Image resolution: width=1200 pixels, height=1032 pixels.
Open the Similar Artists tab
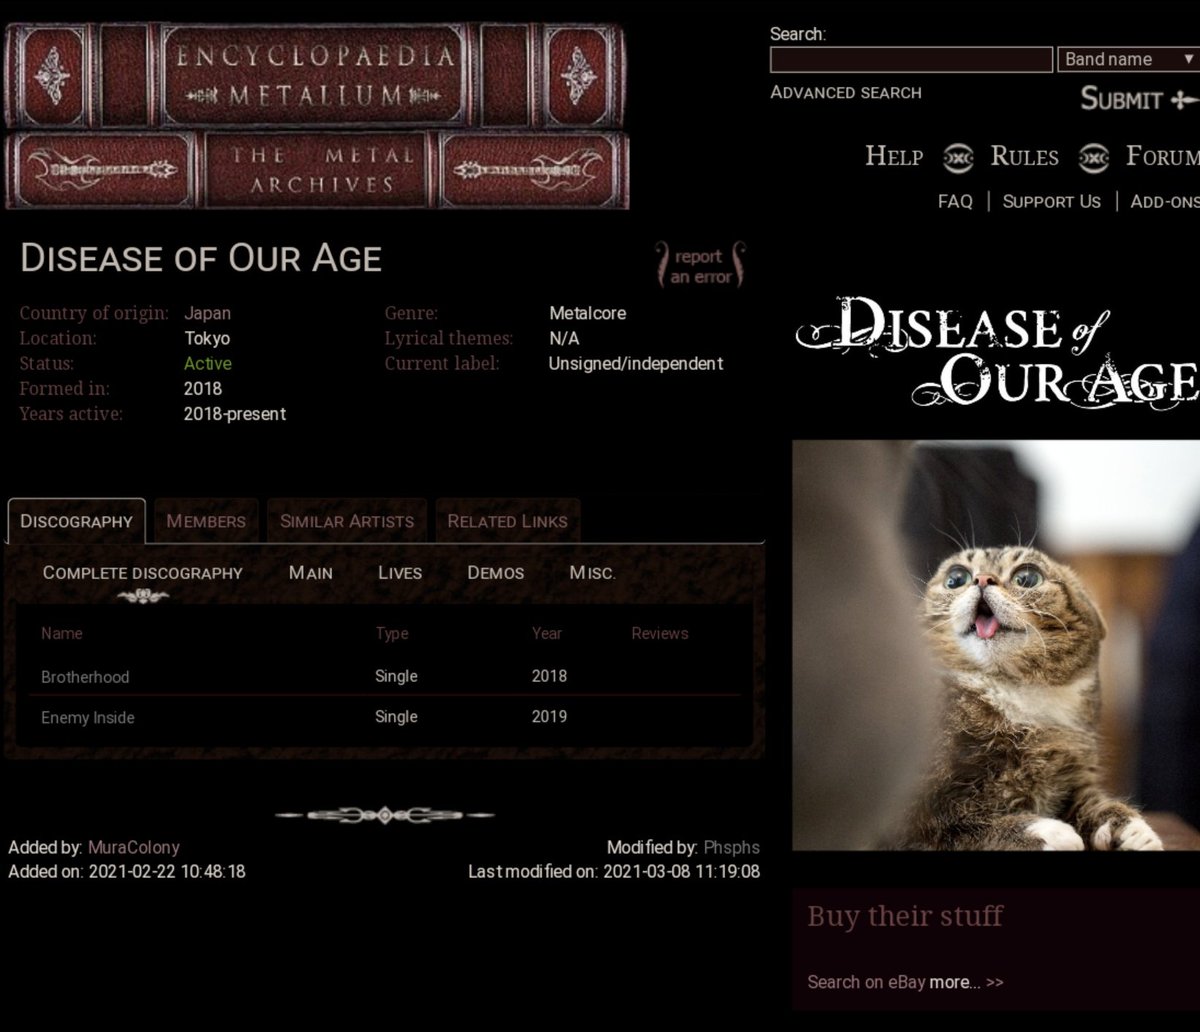tap(347, 521)
